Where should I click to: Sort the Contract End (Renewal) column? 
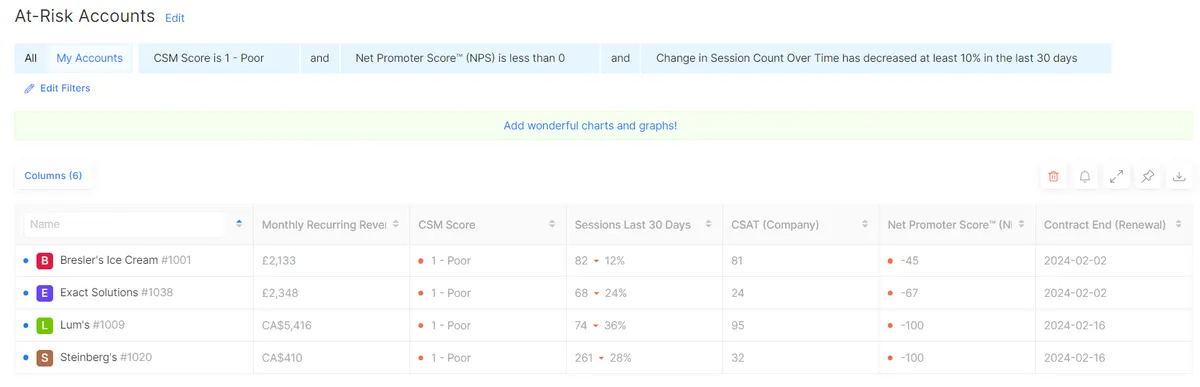click(x=1179, y=225)
